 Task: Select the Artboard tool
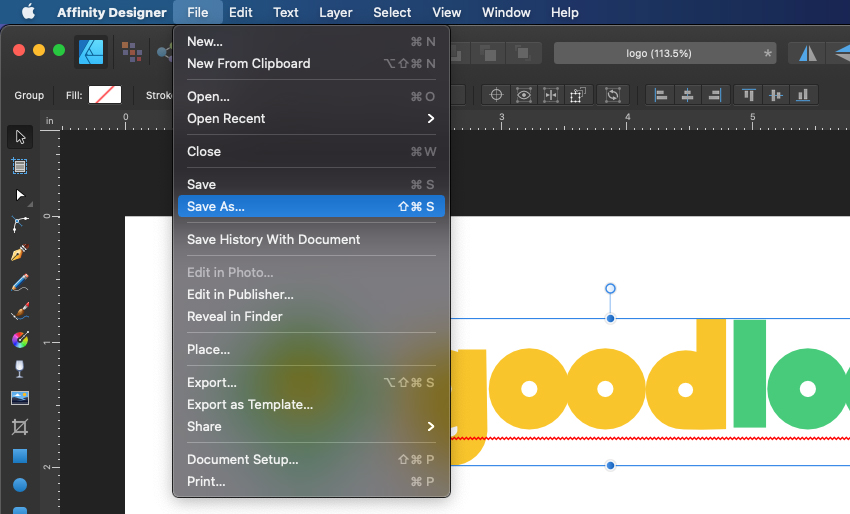click(20, 166)
